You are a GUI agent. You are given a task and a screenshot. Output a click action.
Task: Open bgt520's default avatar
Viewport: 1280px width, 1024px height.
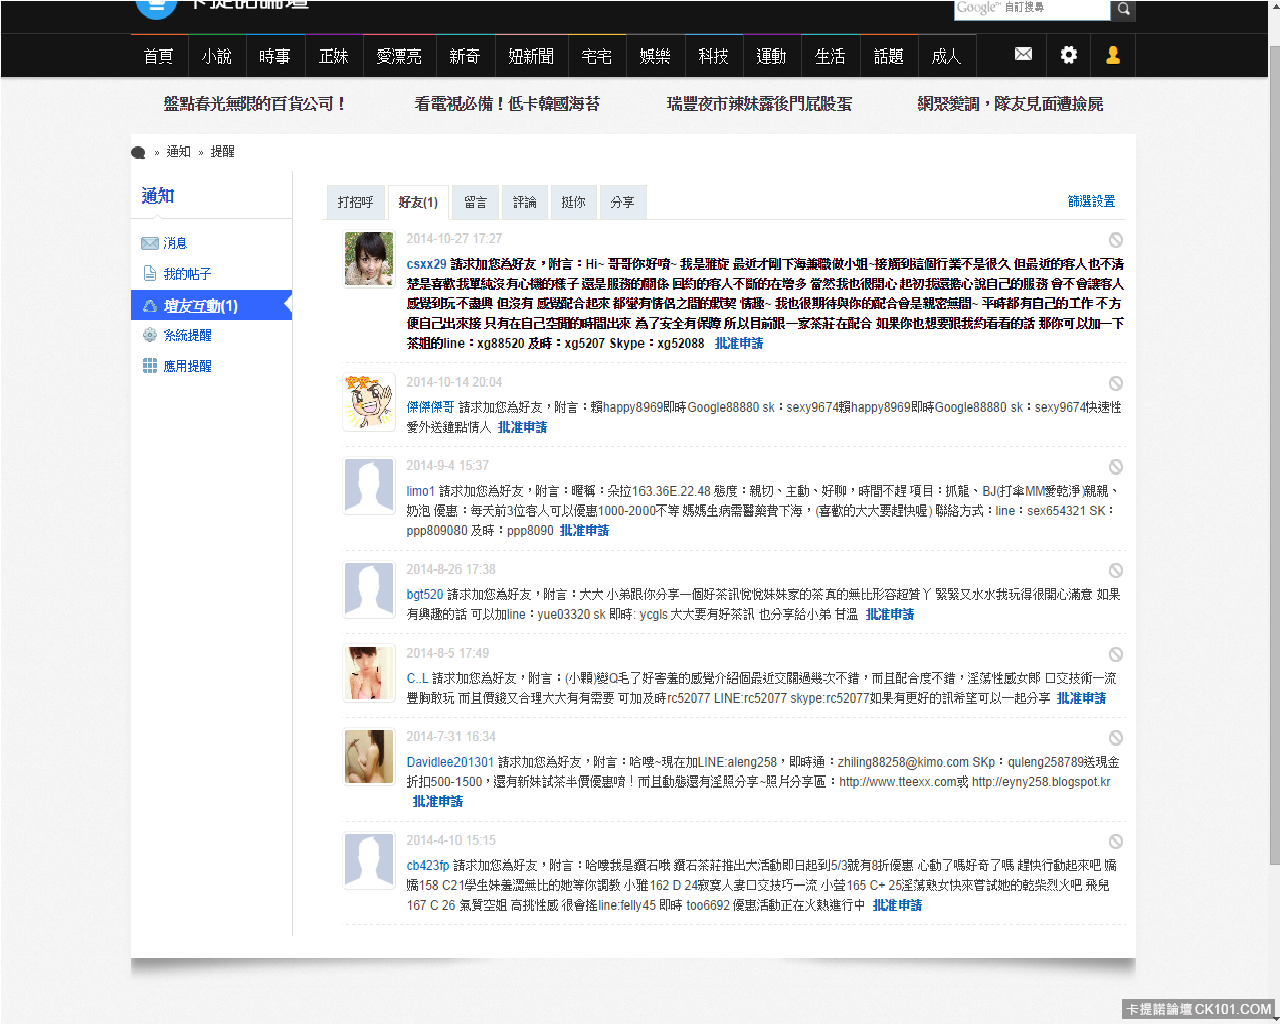(369, 590)
